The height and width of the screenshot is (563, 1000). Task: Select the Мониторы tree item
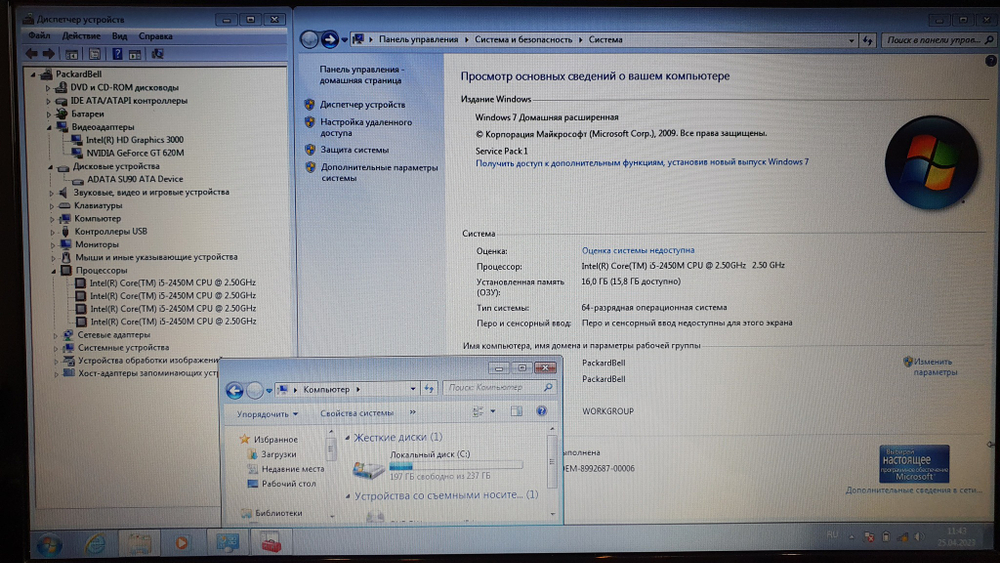(96, 244)
